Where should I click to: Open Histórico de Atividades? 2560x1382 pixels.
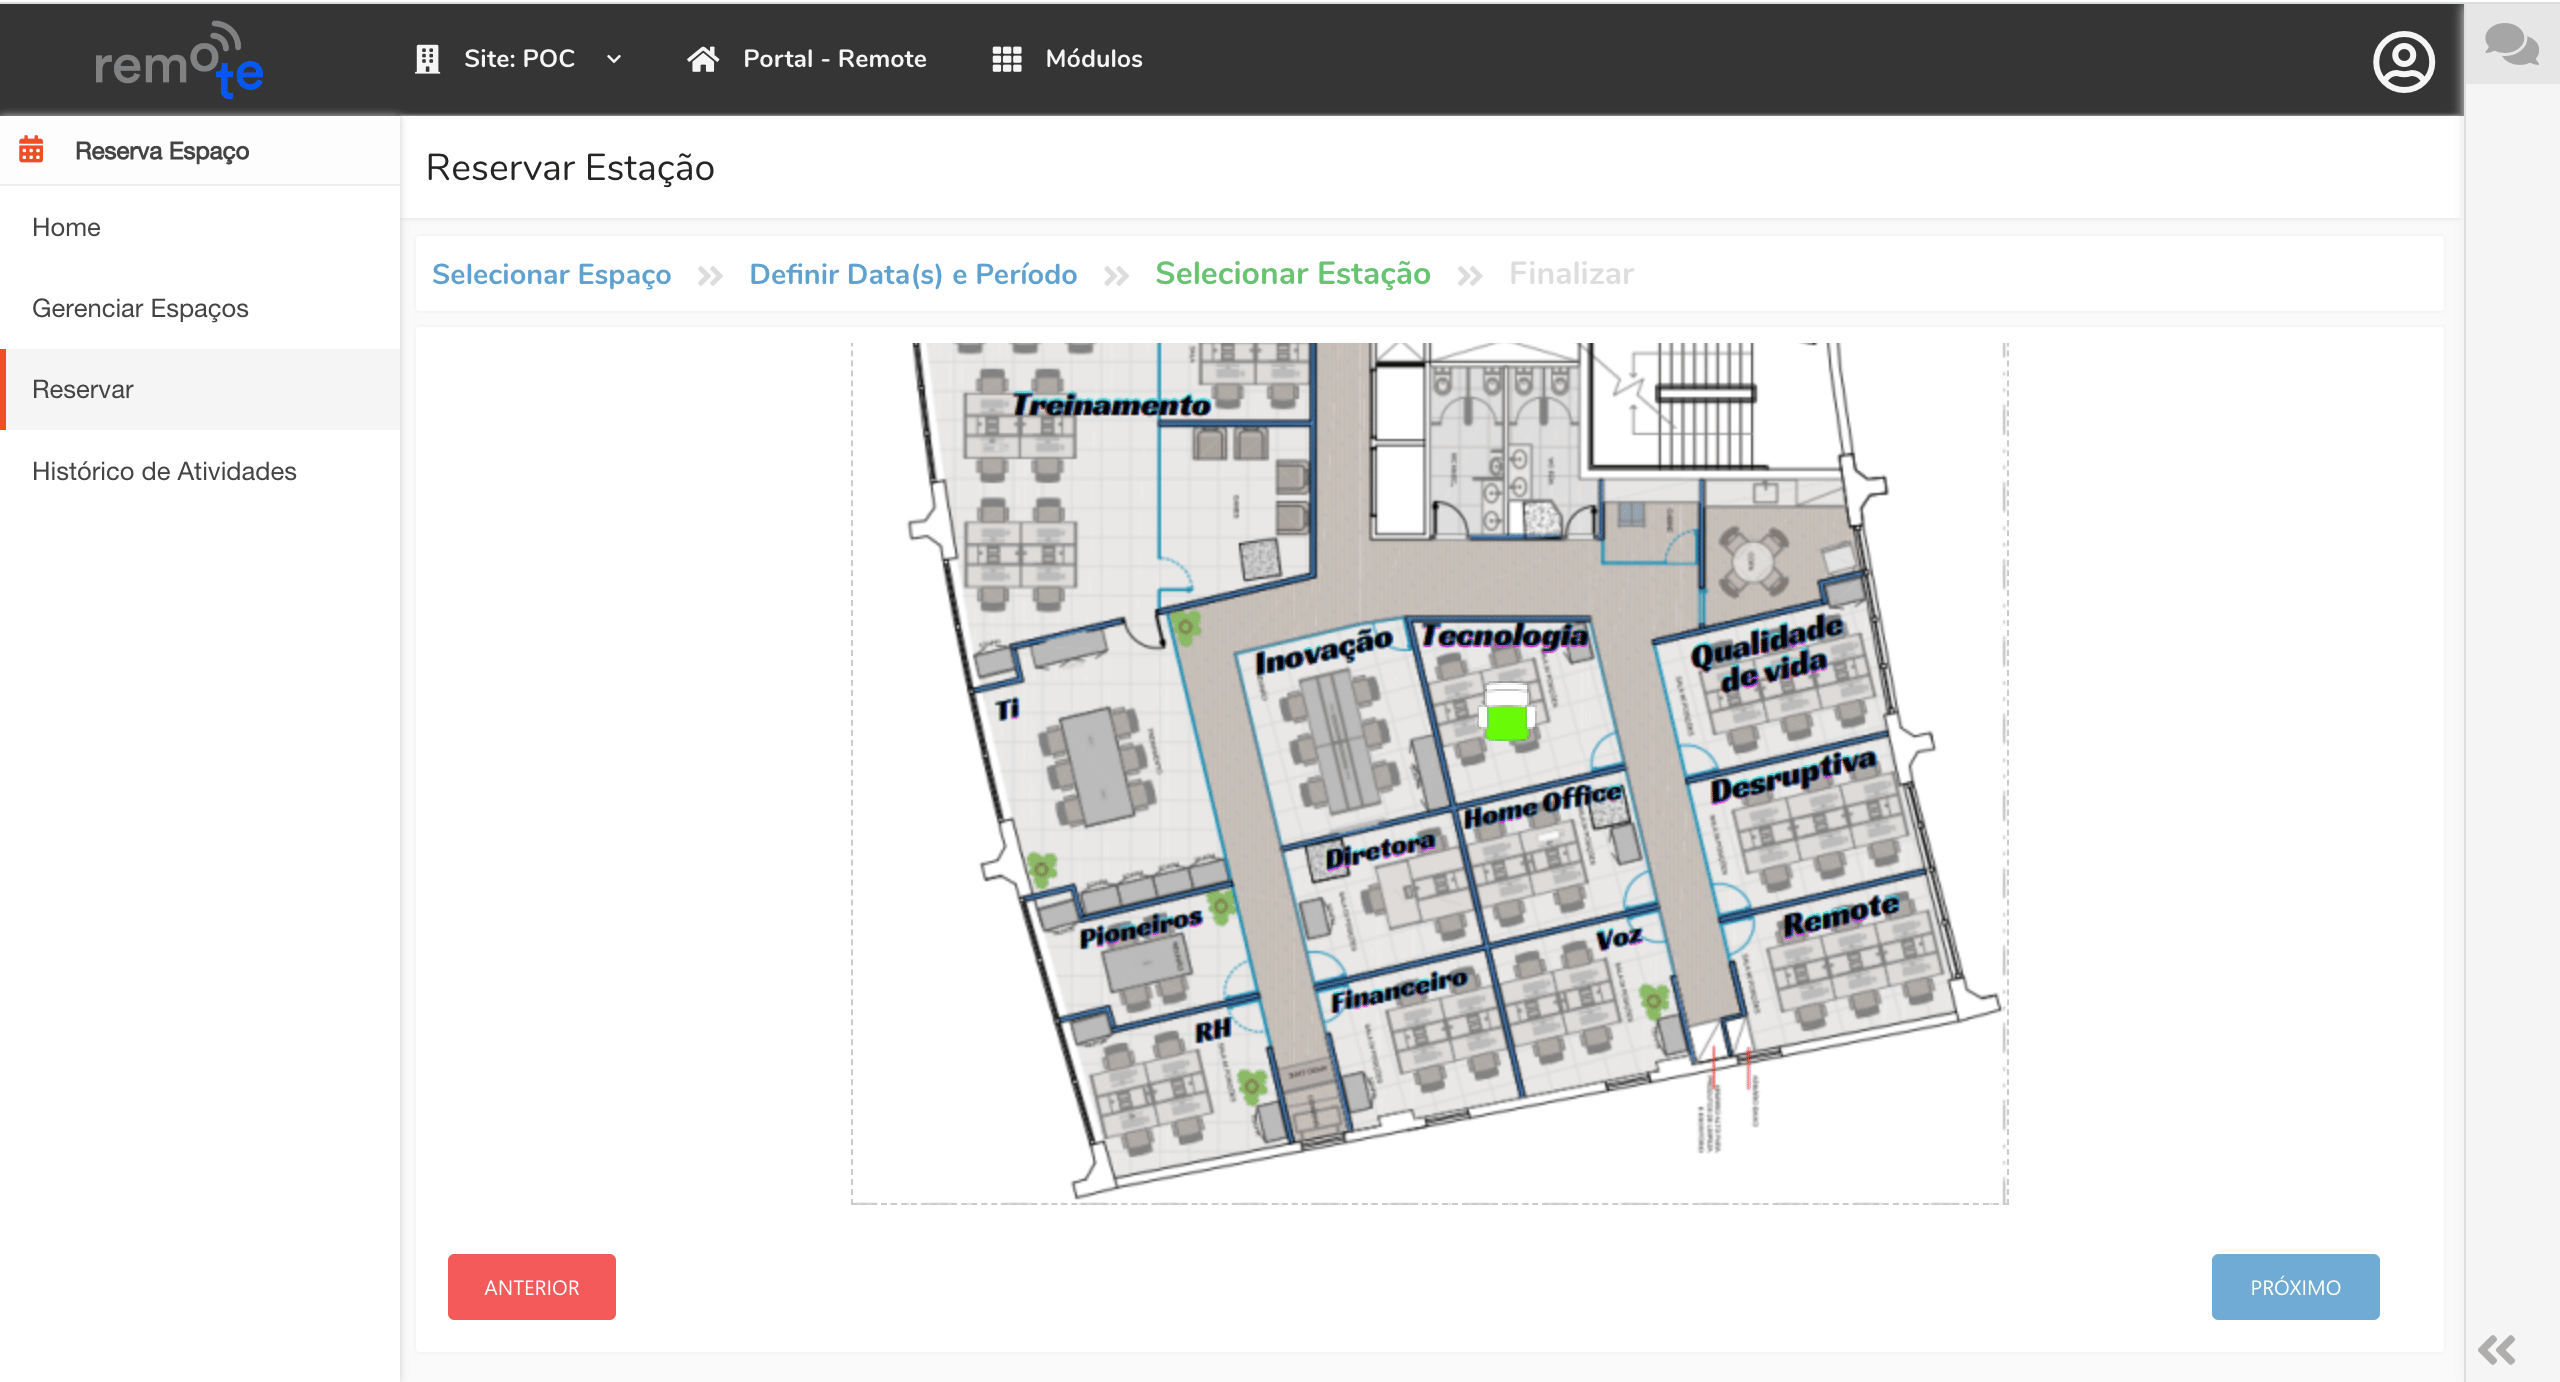pos(164,471)
